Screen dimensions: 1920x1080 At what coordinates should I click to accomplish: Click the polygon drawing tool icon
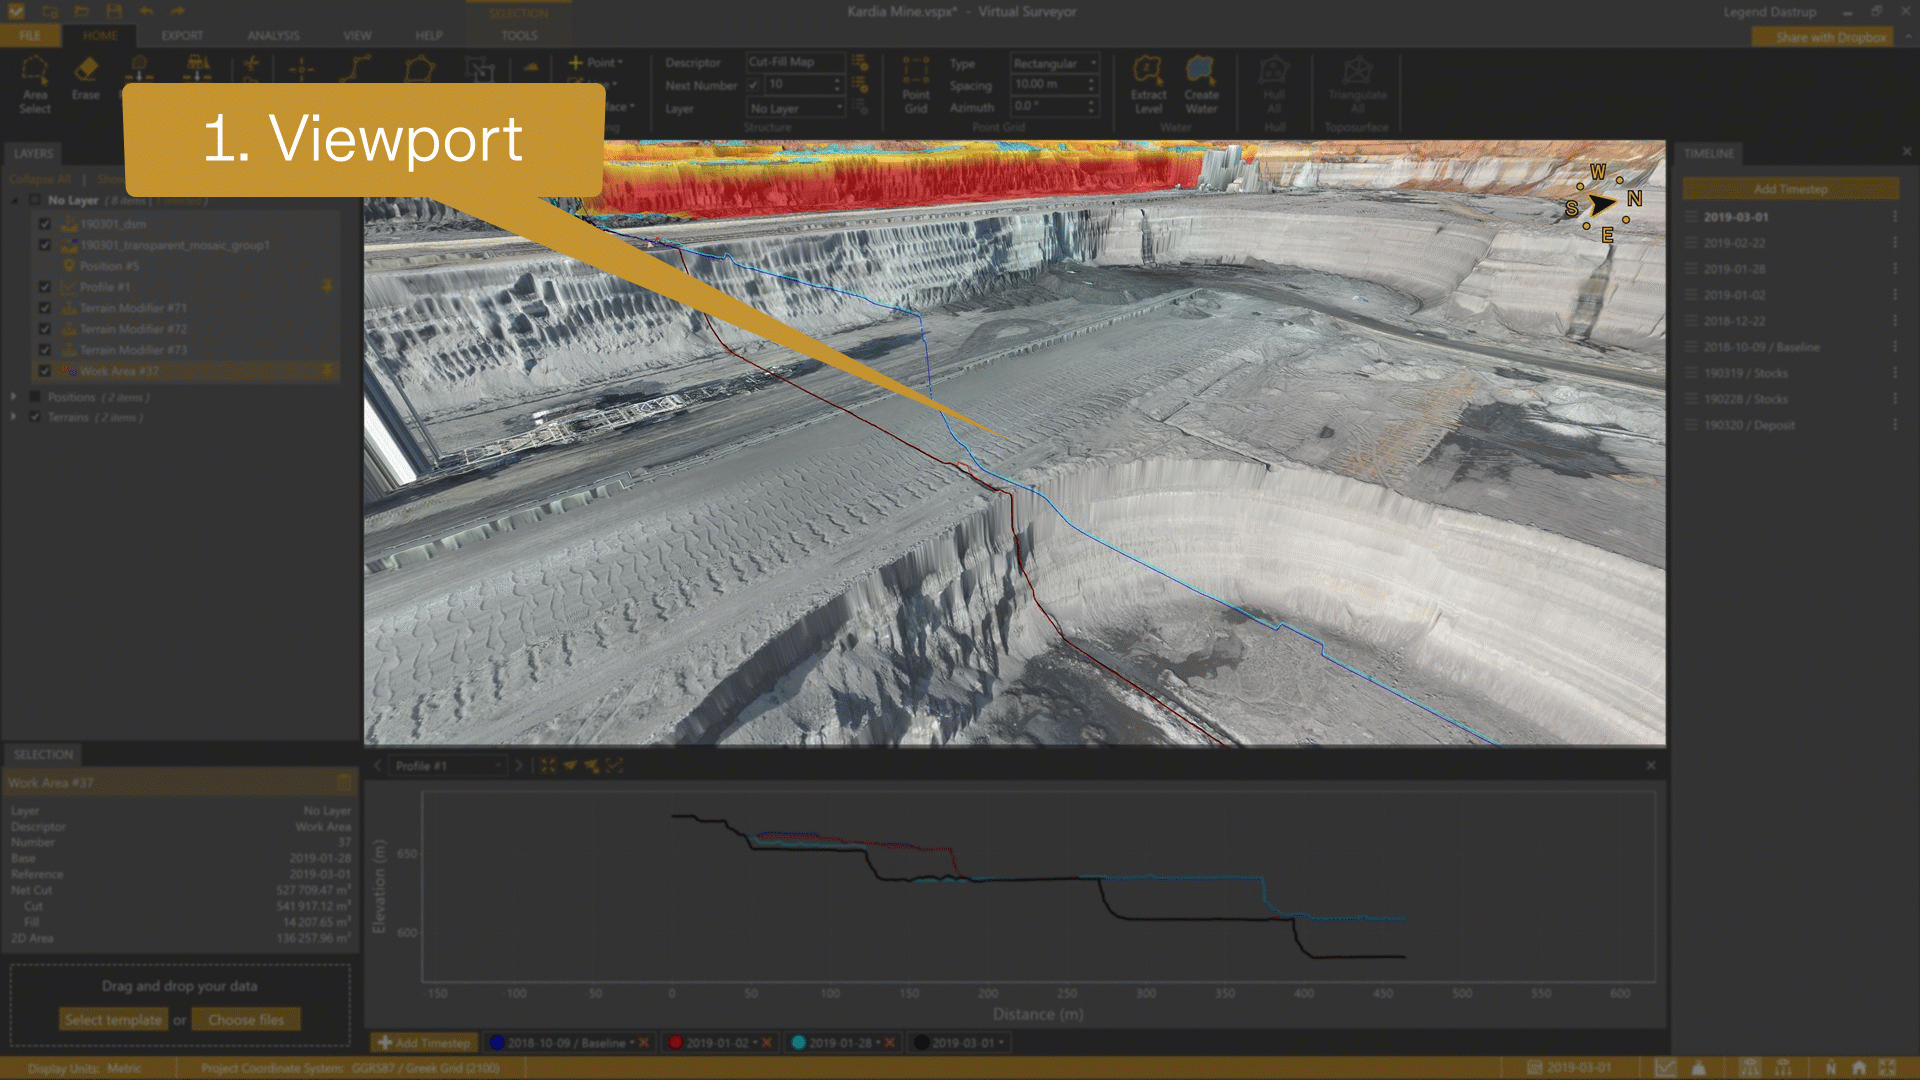click(419, 69)
